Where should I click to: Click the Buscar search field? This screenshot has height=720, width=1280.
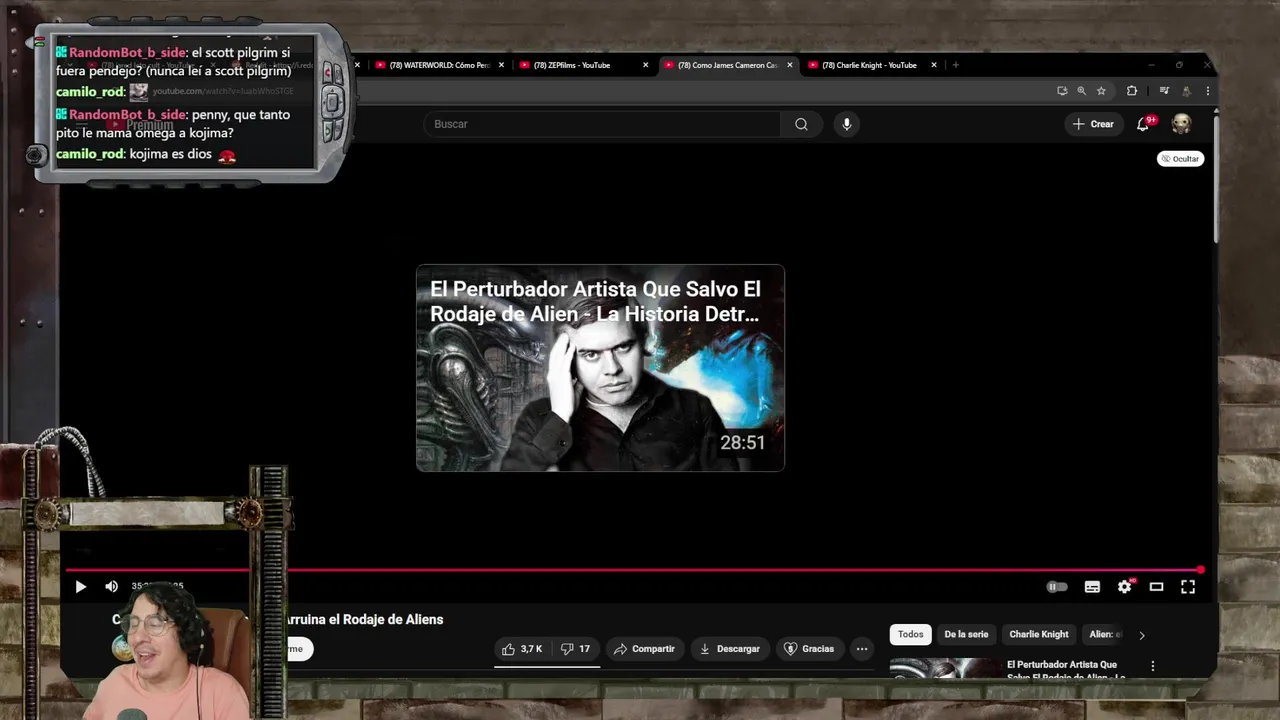602,124
